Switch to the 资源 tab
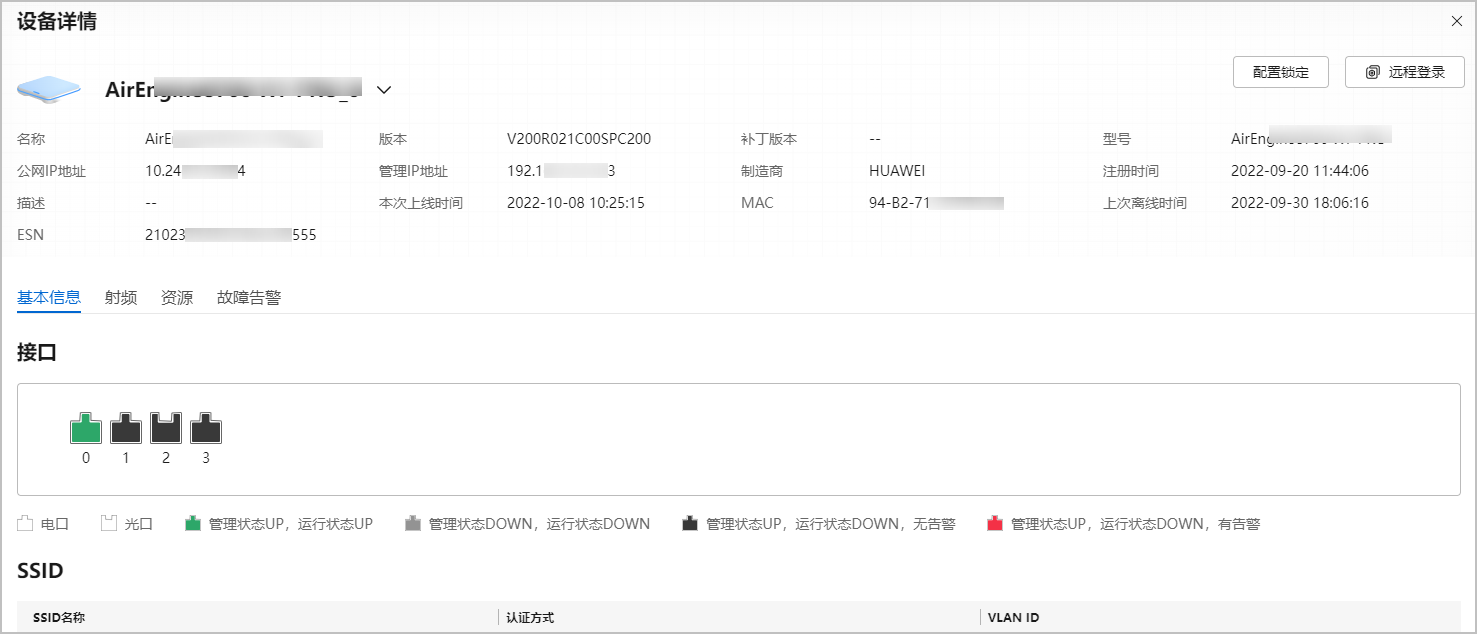Screen dimensions: 1477x634 [177, 297]
